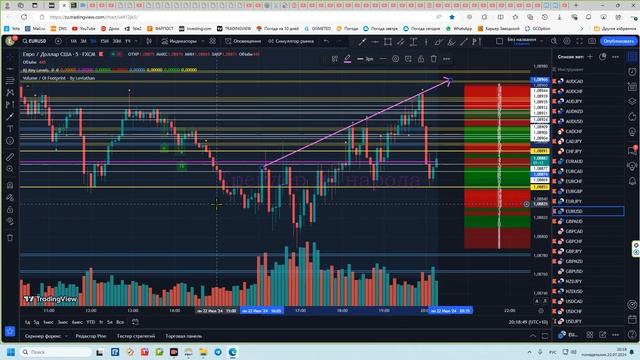The height and width of the screenshot is (360, 640).
Task: Open Telegram from the taskbar
Action: (x=218, y=352)
